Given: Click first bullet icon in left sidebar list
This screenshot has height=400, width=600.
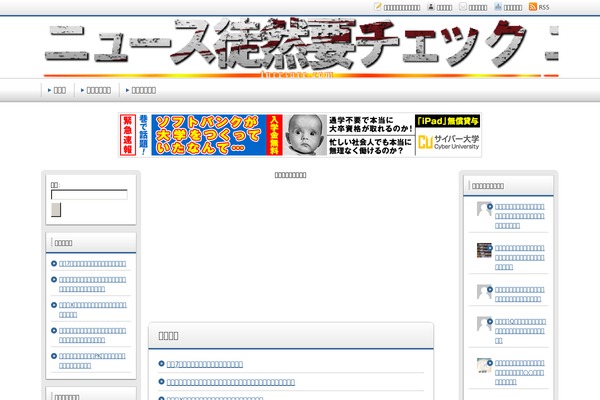Looking at the screenshot, I should [54, 264].
